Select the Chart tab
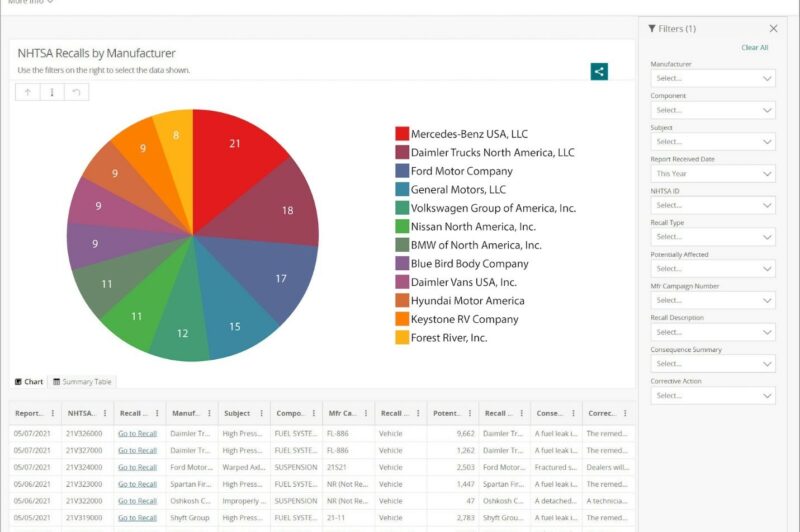The width and height of the screenshot is (800, 532). coord(29,382)
